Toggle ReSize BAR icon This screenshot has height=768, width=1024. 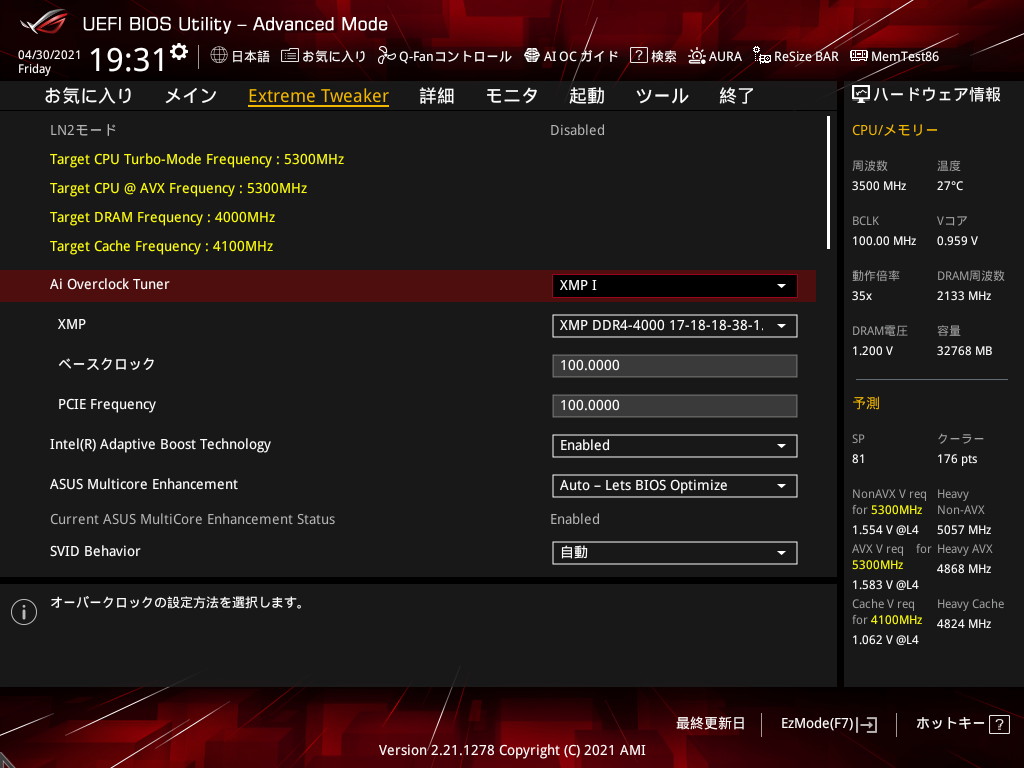[761, 56]
